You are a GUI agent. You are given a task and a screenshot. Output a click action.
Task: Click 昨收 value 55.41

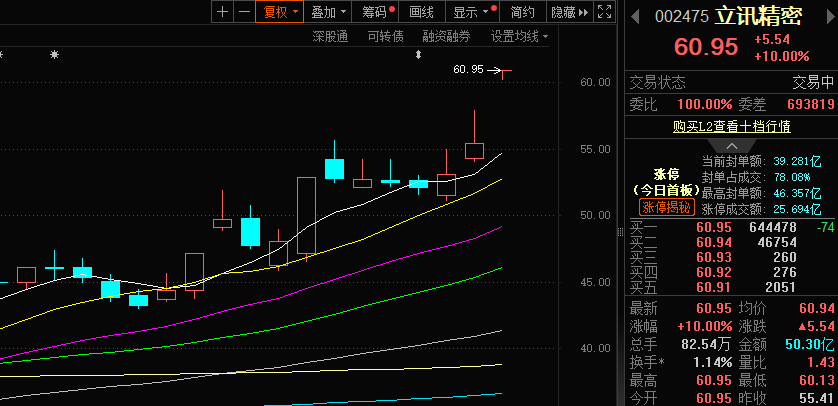point(817,398)
